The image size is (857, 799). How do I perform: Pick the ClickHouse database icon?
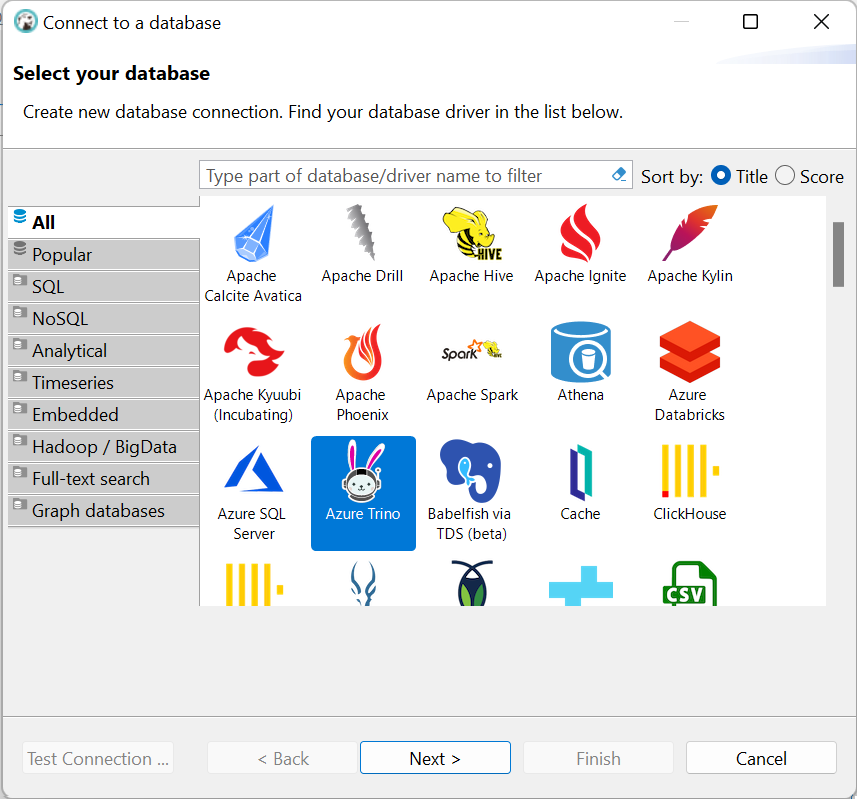click(690, 471)
